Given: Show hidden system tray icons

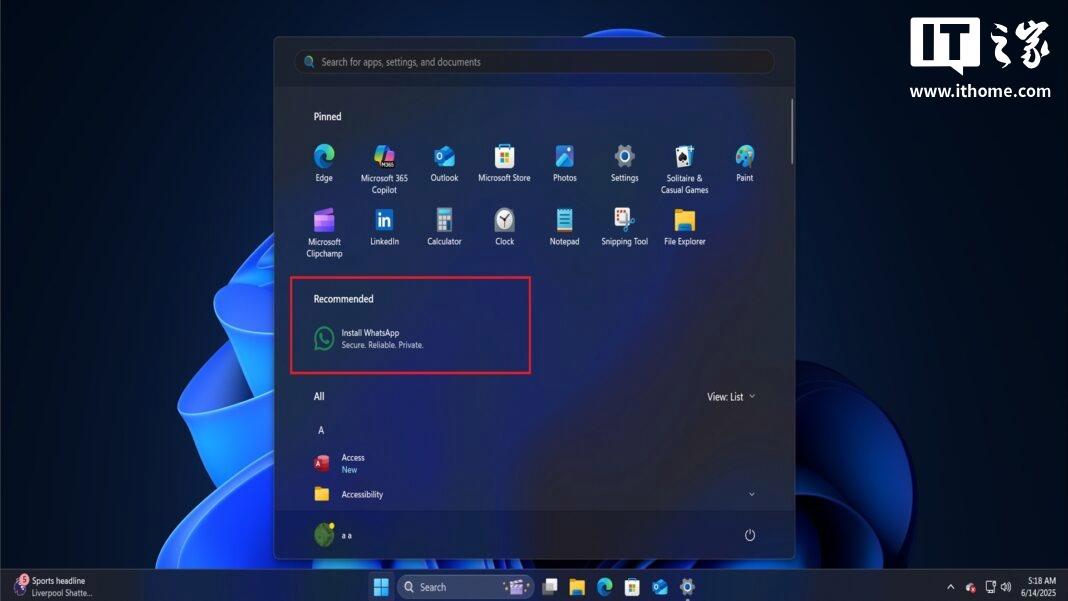Looking at the screenshot, I should (950, 587).
